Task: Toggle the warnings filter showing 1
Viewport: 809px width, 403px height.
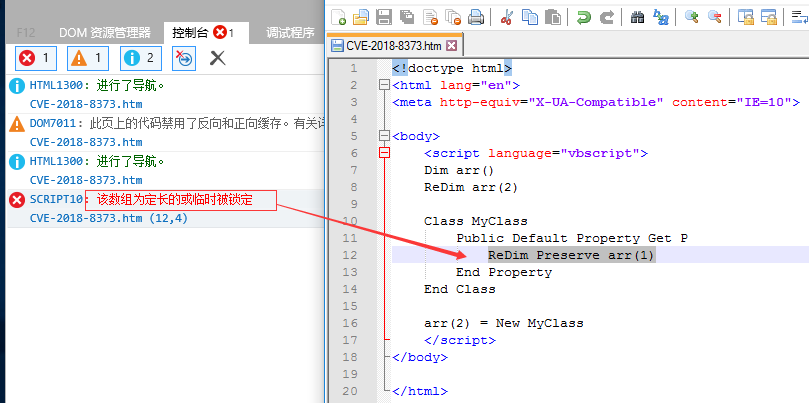Action: coord(88,58)
